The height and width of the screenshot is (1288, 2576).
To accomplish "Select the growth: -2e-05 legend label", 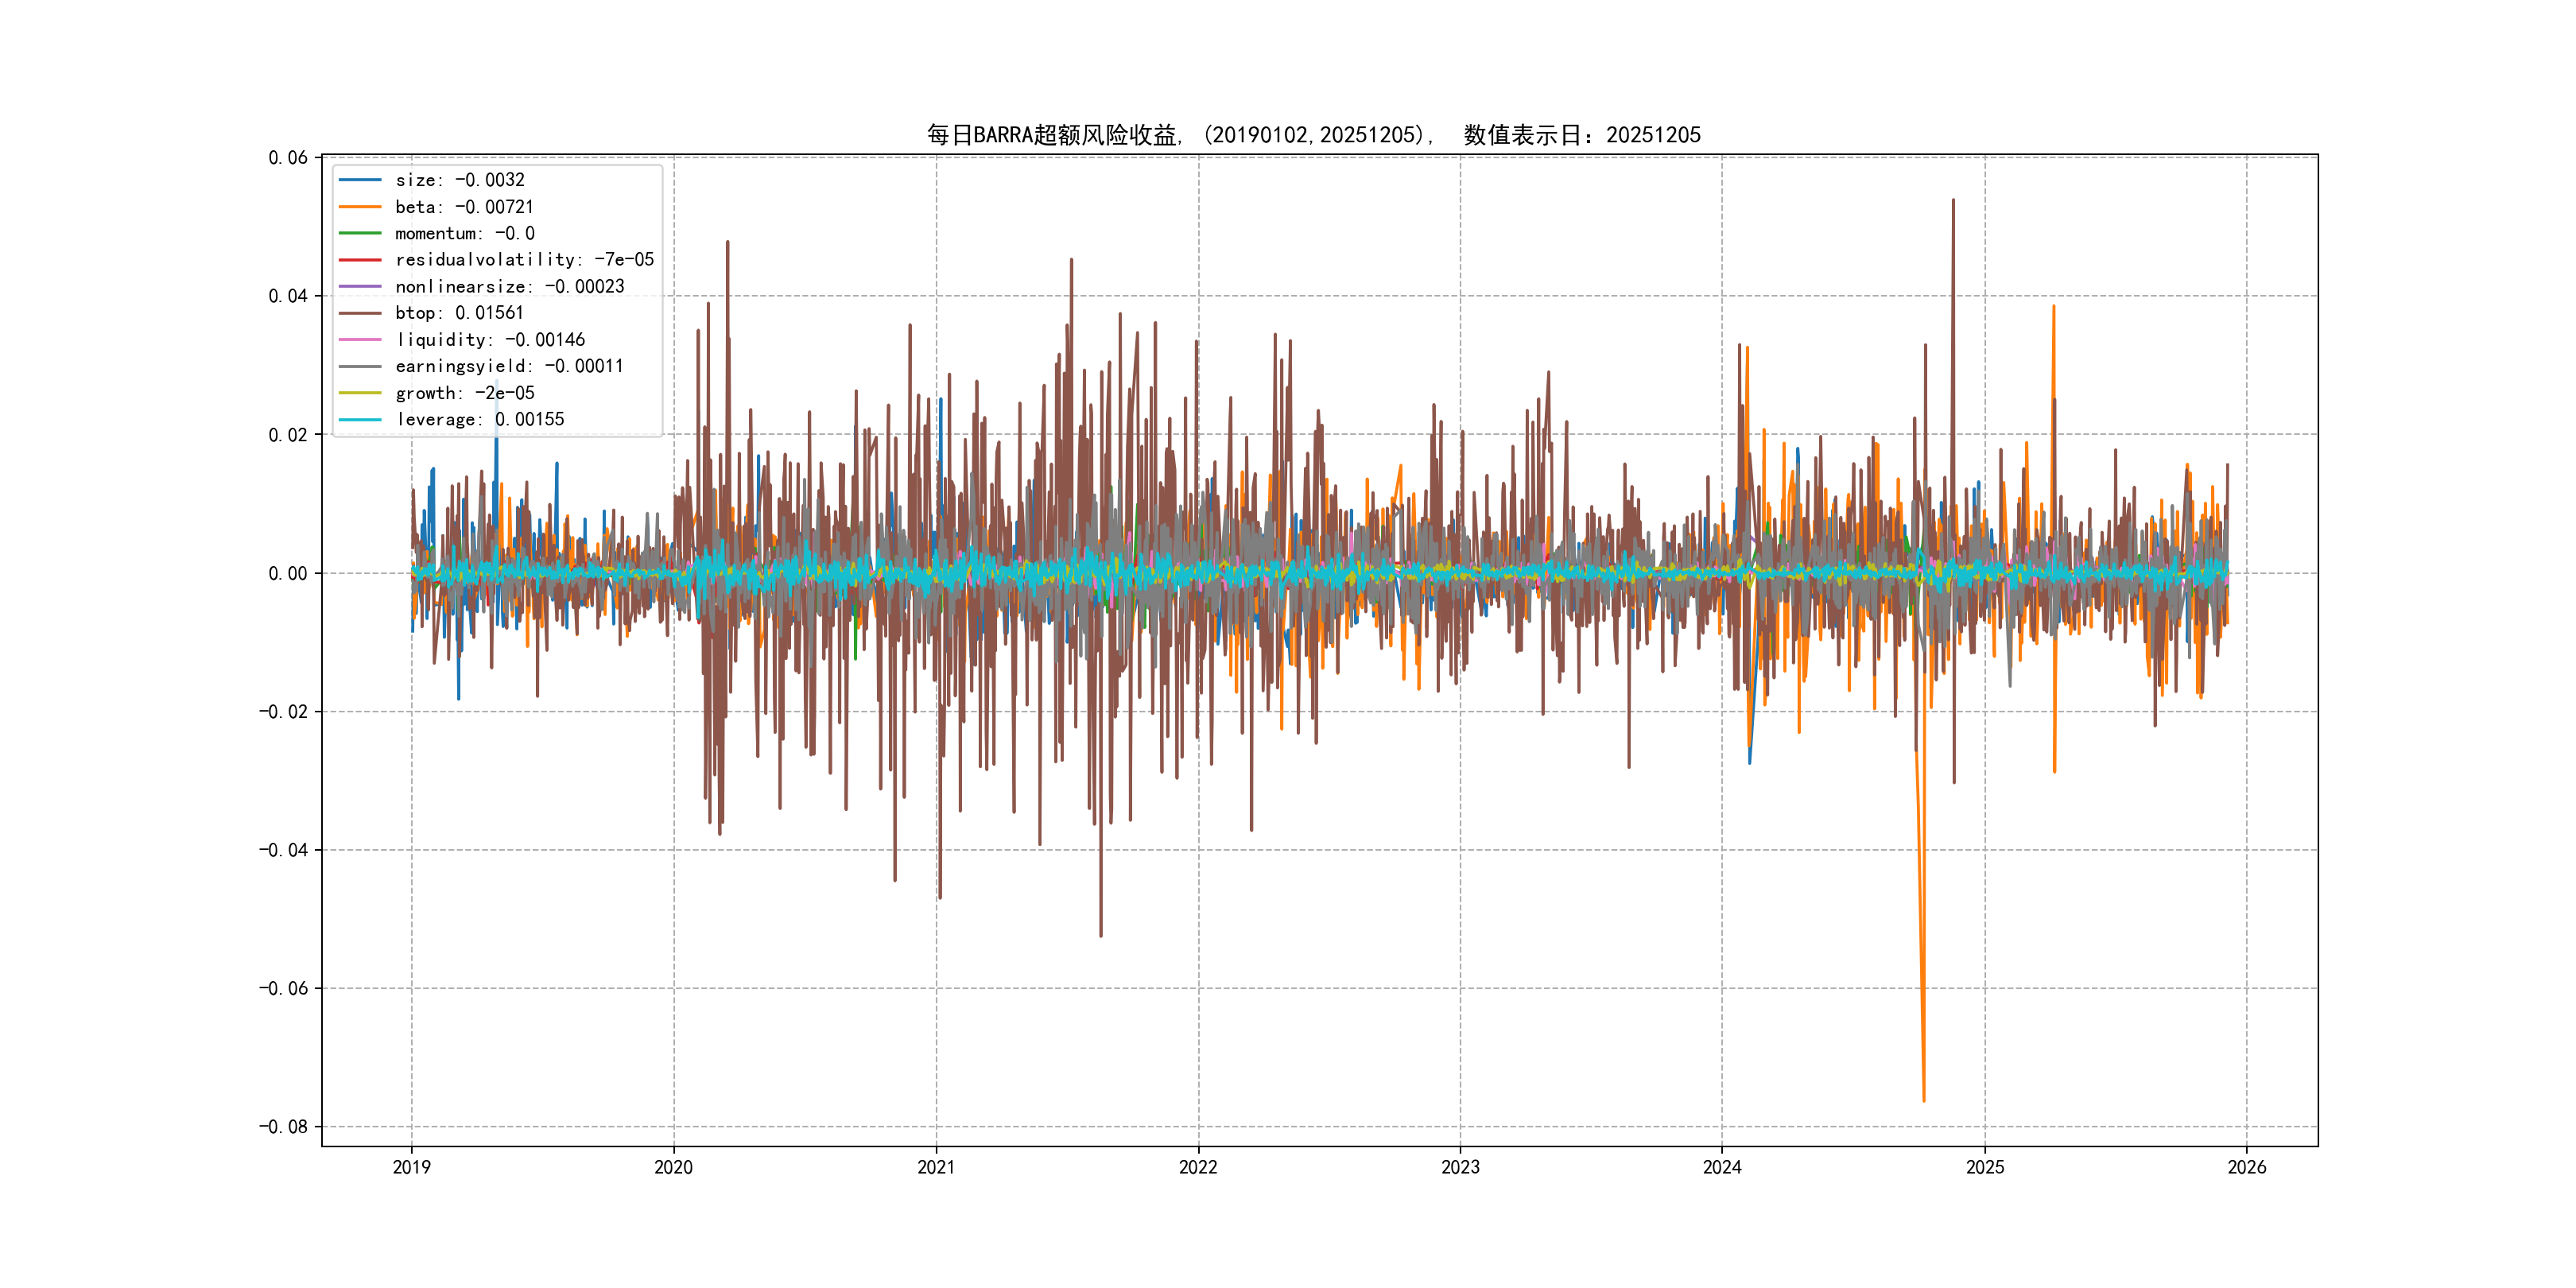I will click(x=464, y=393).
